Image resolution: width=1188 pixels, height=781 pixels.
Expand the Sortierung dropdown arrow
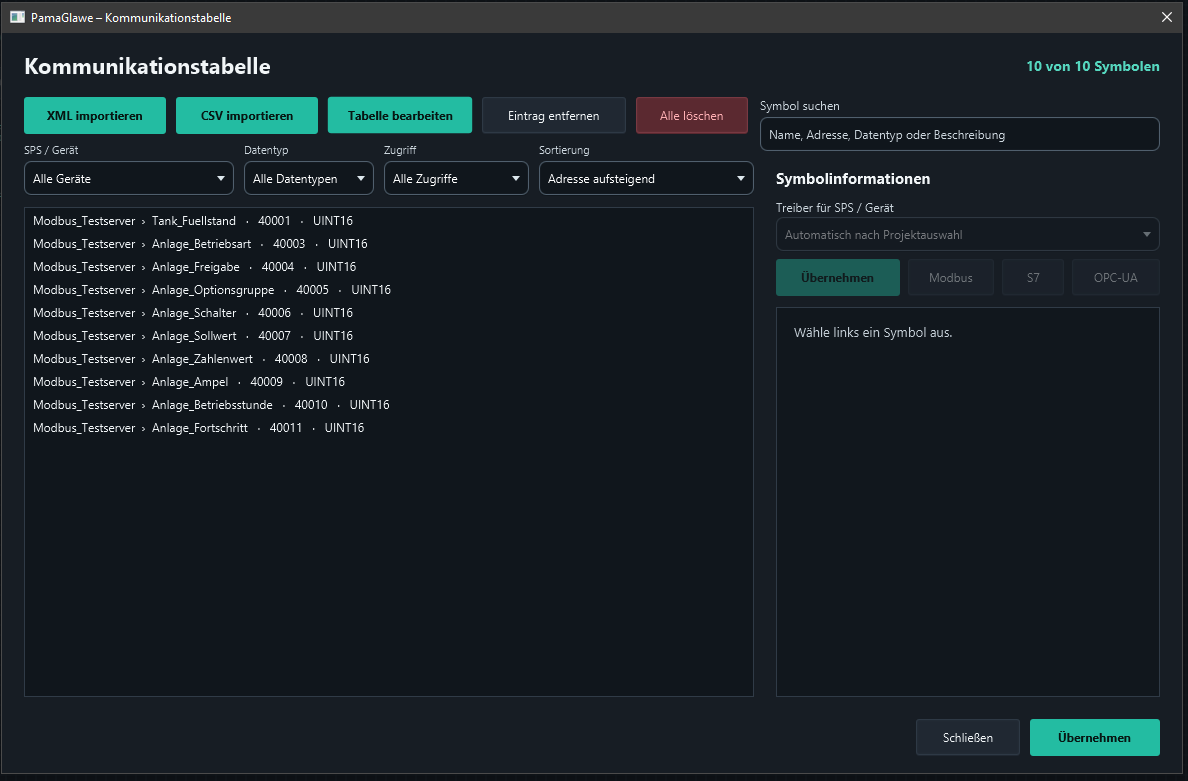(740, 179)
